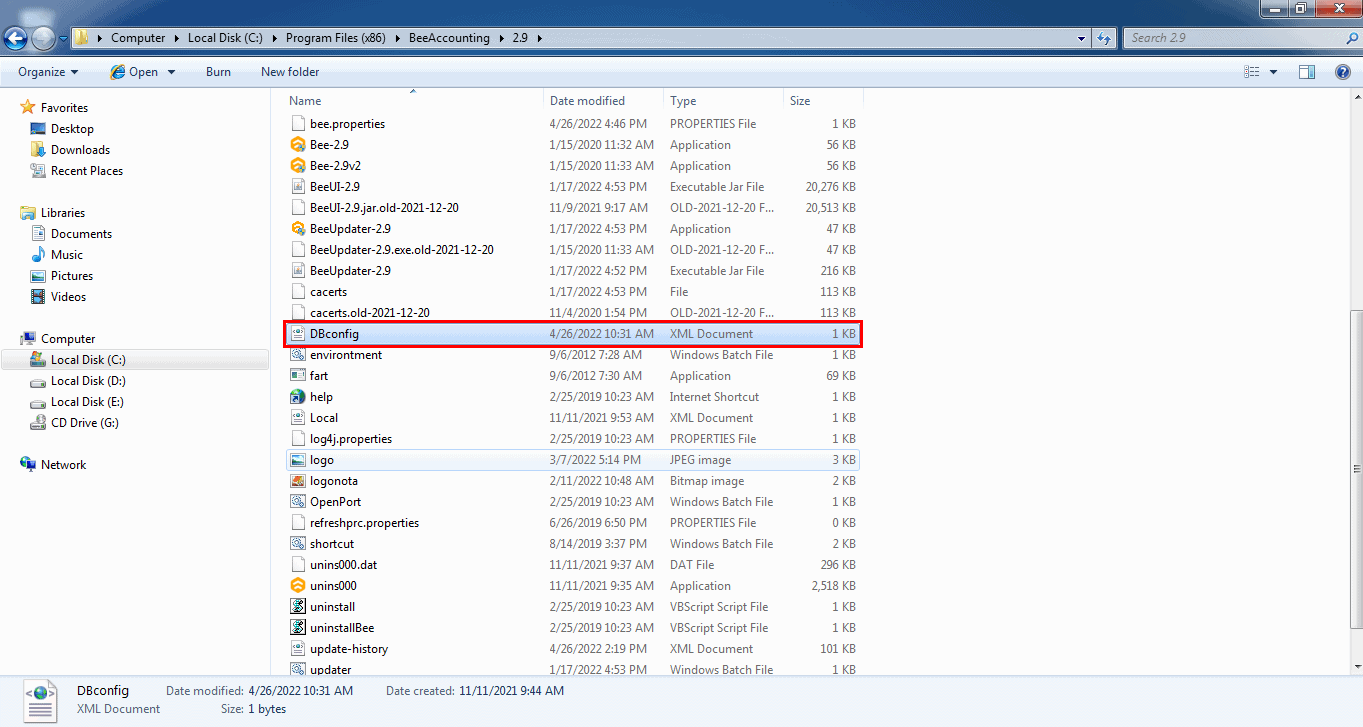Click the Forward navigation arrow
The height and width of the screenshot is (727, 1363).
(44, 38)
